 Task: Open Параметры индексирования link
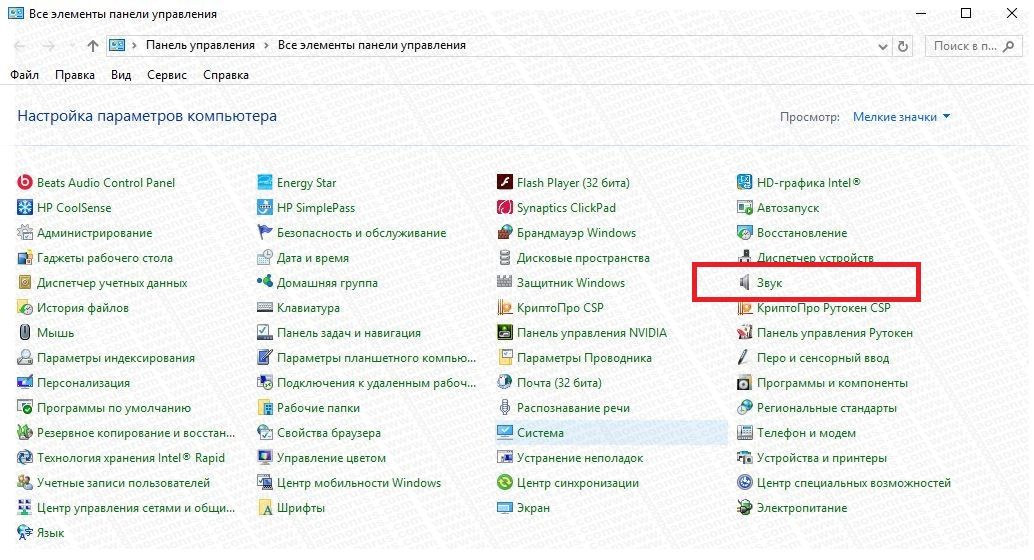[x=116, y=358]
